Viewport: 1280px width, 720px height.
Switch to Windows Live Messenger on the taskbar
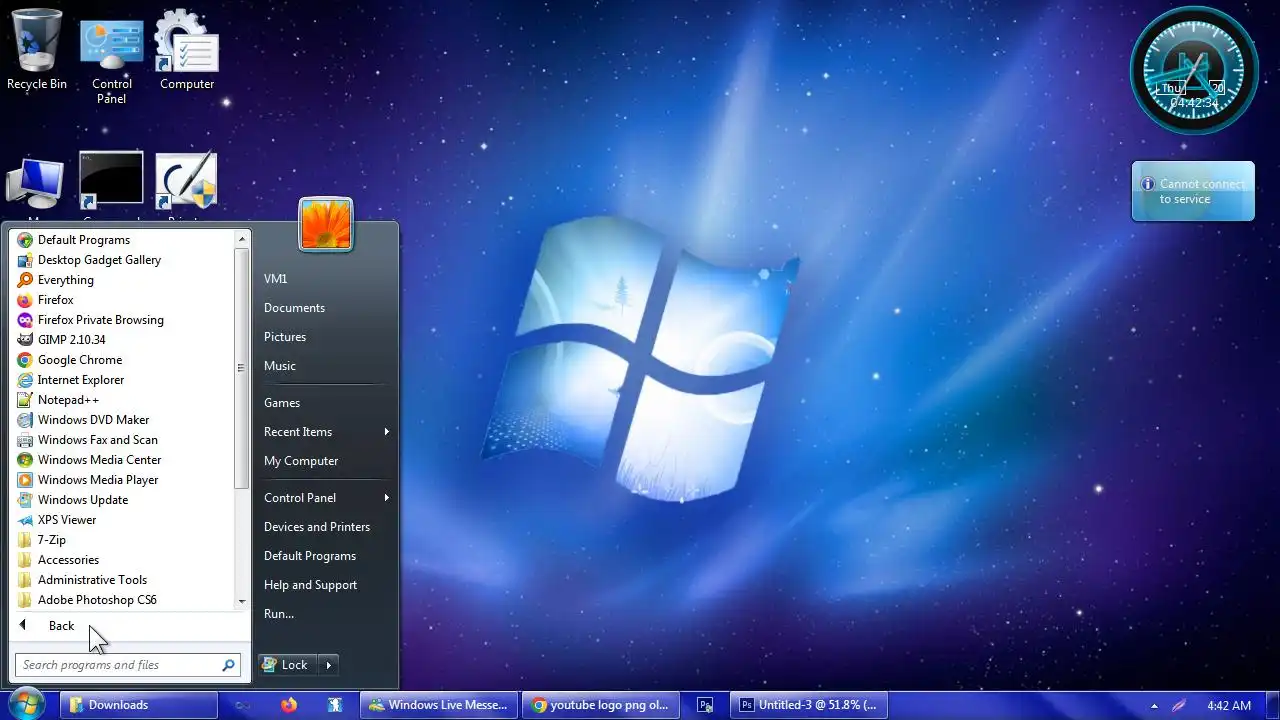coord(439,705)
